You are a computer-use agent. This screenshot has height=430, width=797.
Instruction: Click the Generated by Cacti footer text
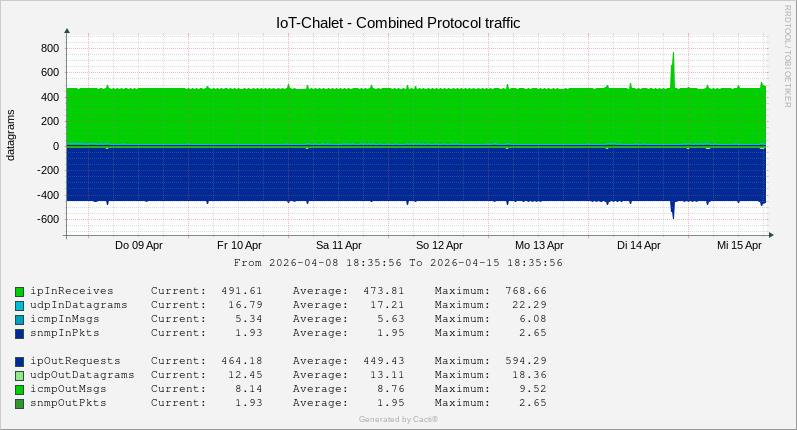(x=398, y=419)
